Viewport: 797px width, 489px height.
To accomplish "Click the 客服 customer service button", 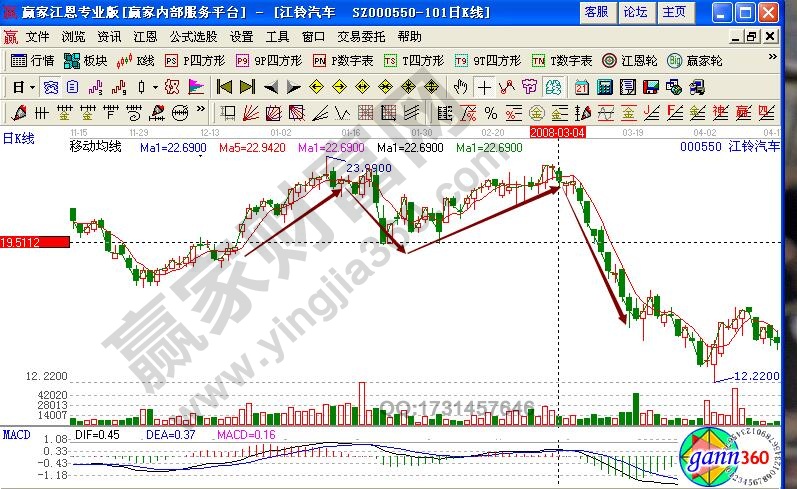I will pyautogui.click(x=596, y=12).
